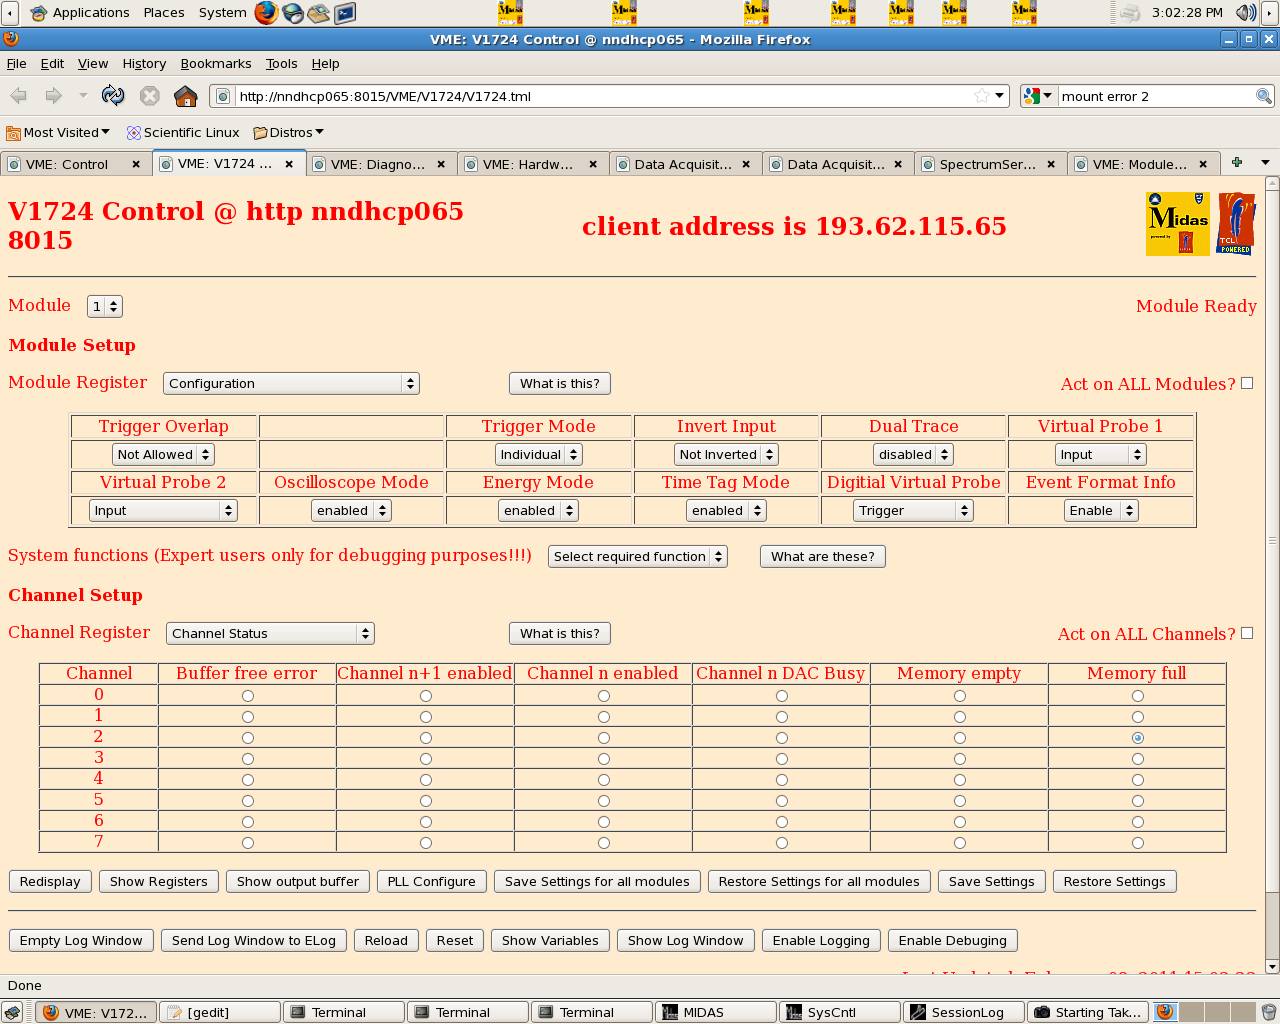Open the Scientific Linux bookmark

click(x=183, y=132)
